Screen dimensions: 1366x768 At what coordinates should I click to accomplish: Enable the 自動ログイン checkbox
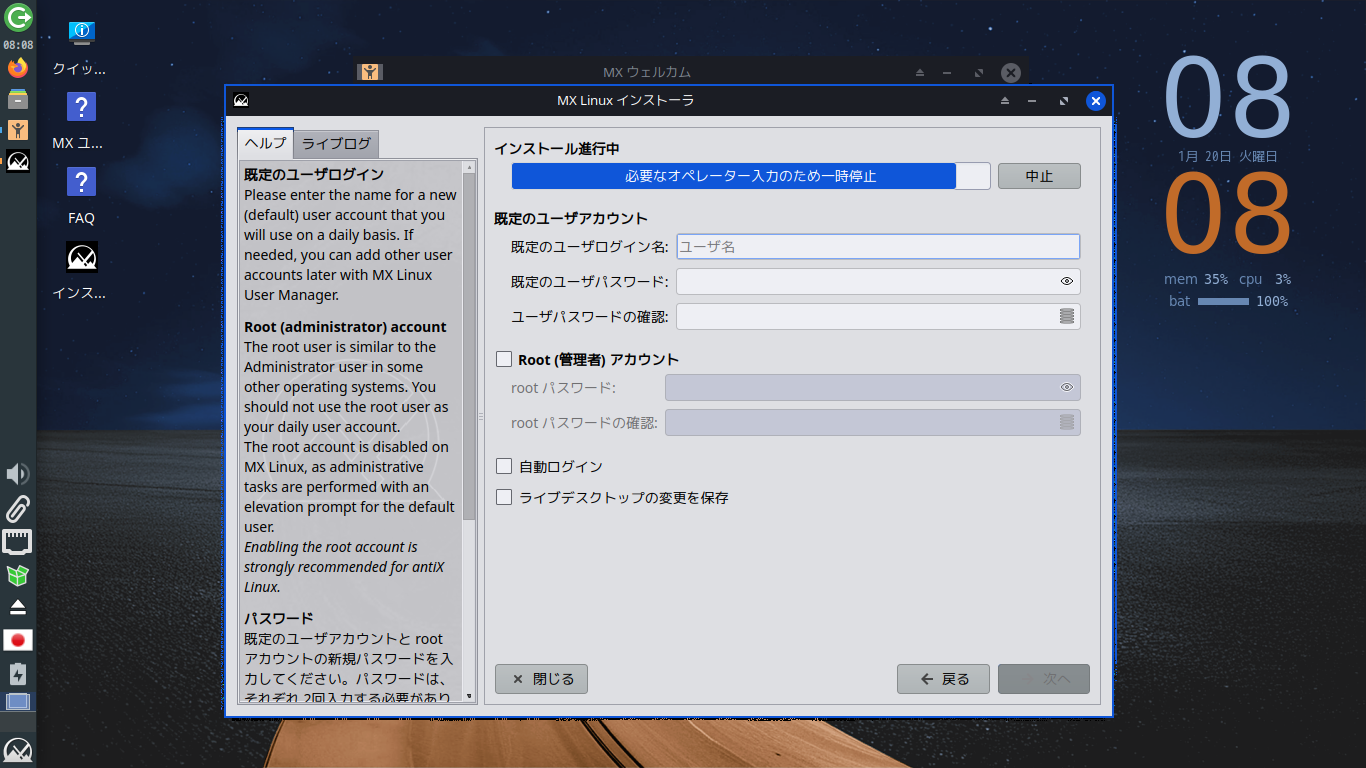[x=504, y=466]
